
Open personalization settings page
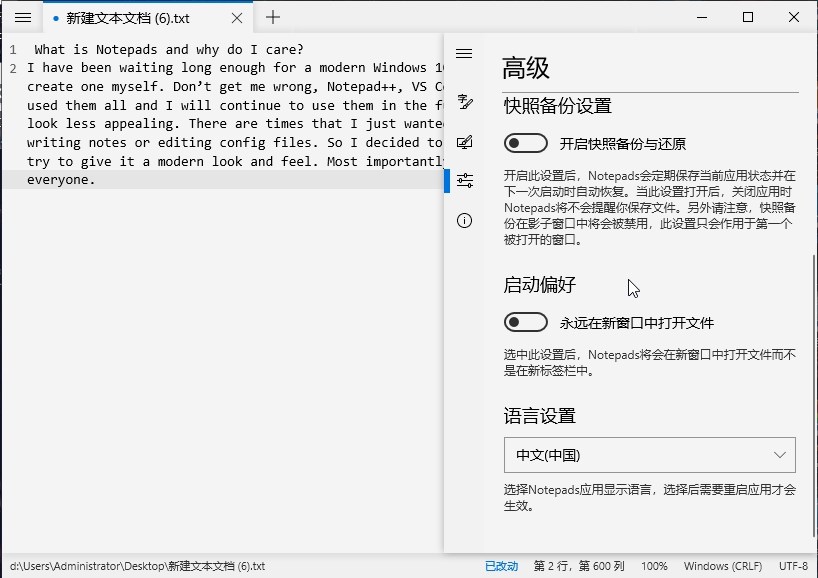coord(464,142)
